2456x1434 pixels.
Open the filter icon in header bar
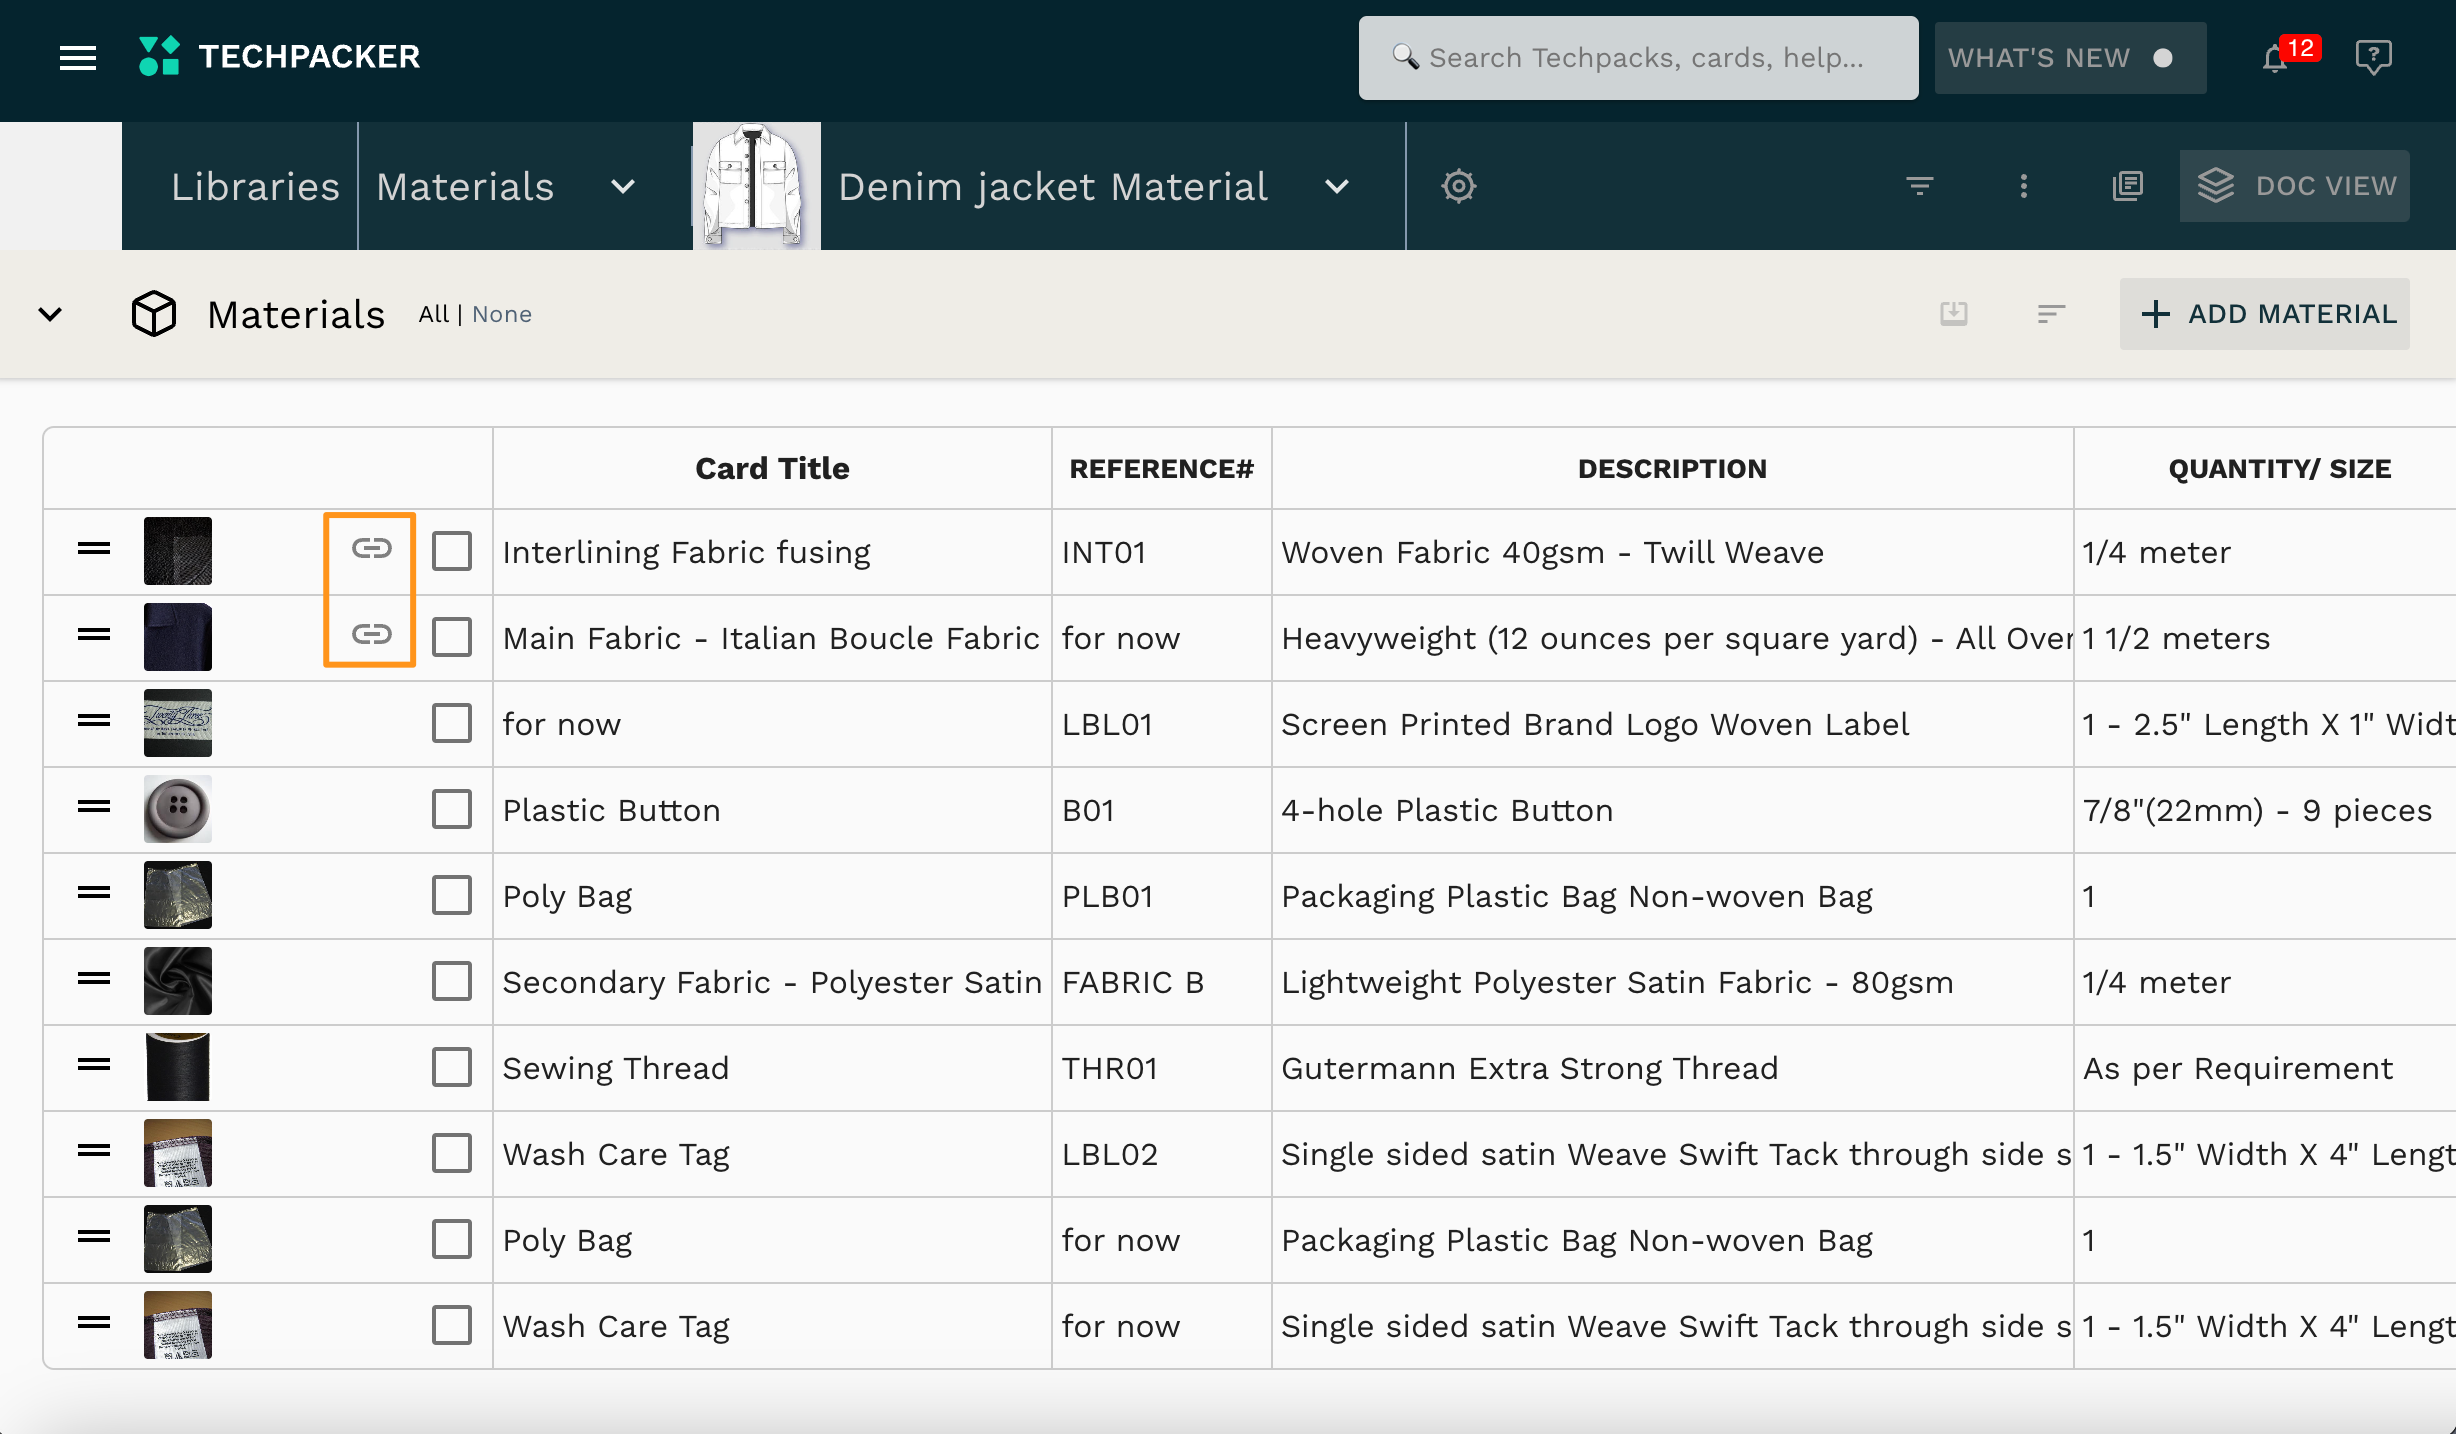(x=1919, y=186)
